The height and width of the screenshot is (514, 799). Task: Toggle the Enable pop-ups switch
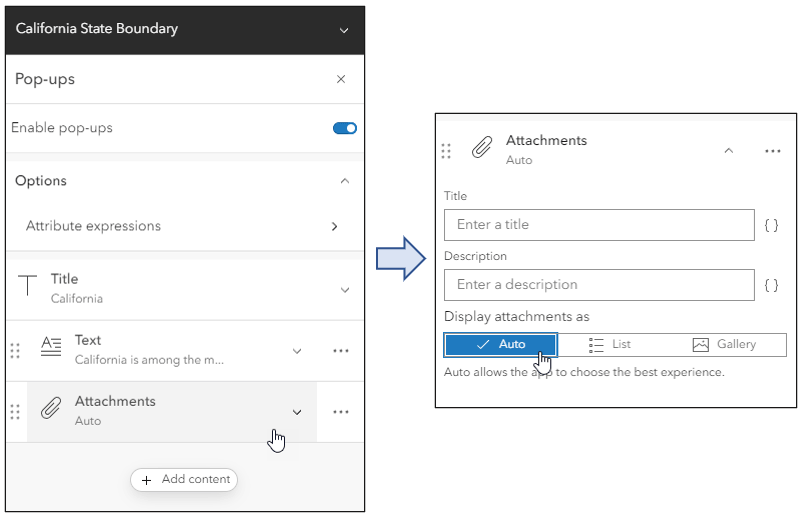[x=345, y=128]
